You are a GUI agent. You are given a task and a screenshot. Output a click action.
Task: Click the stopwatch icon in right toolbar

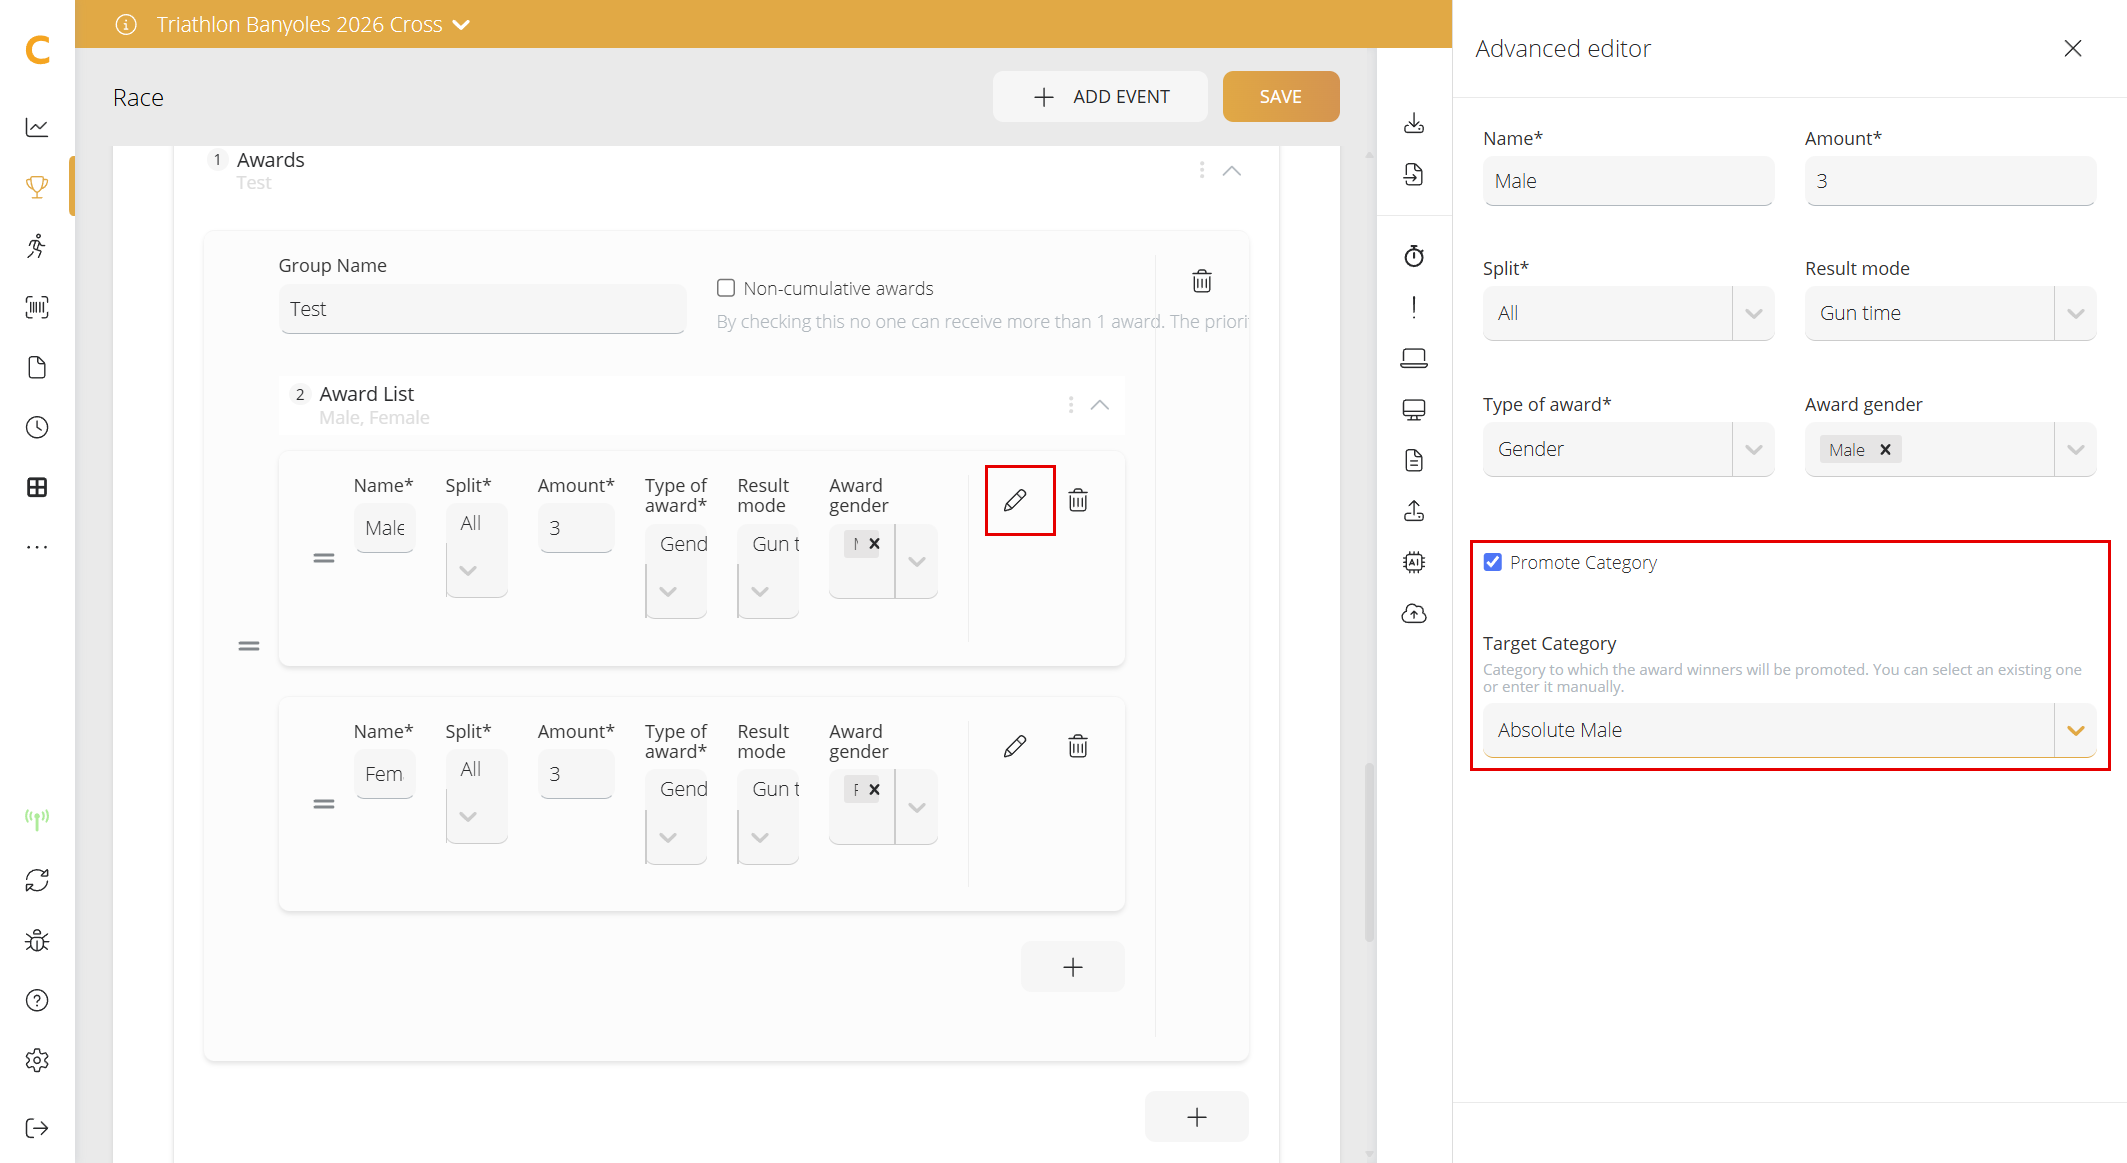[1414, 256]
